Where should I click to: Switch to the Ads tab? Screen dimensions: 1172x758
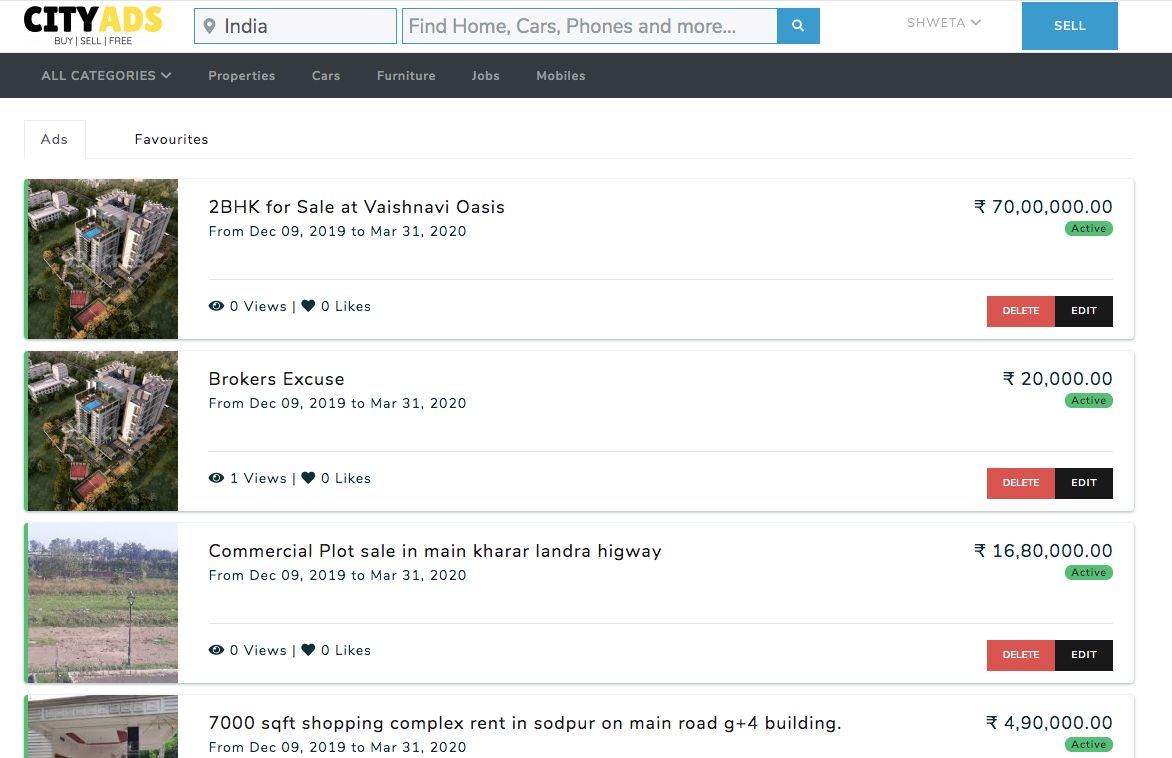[55, 139]
